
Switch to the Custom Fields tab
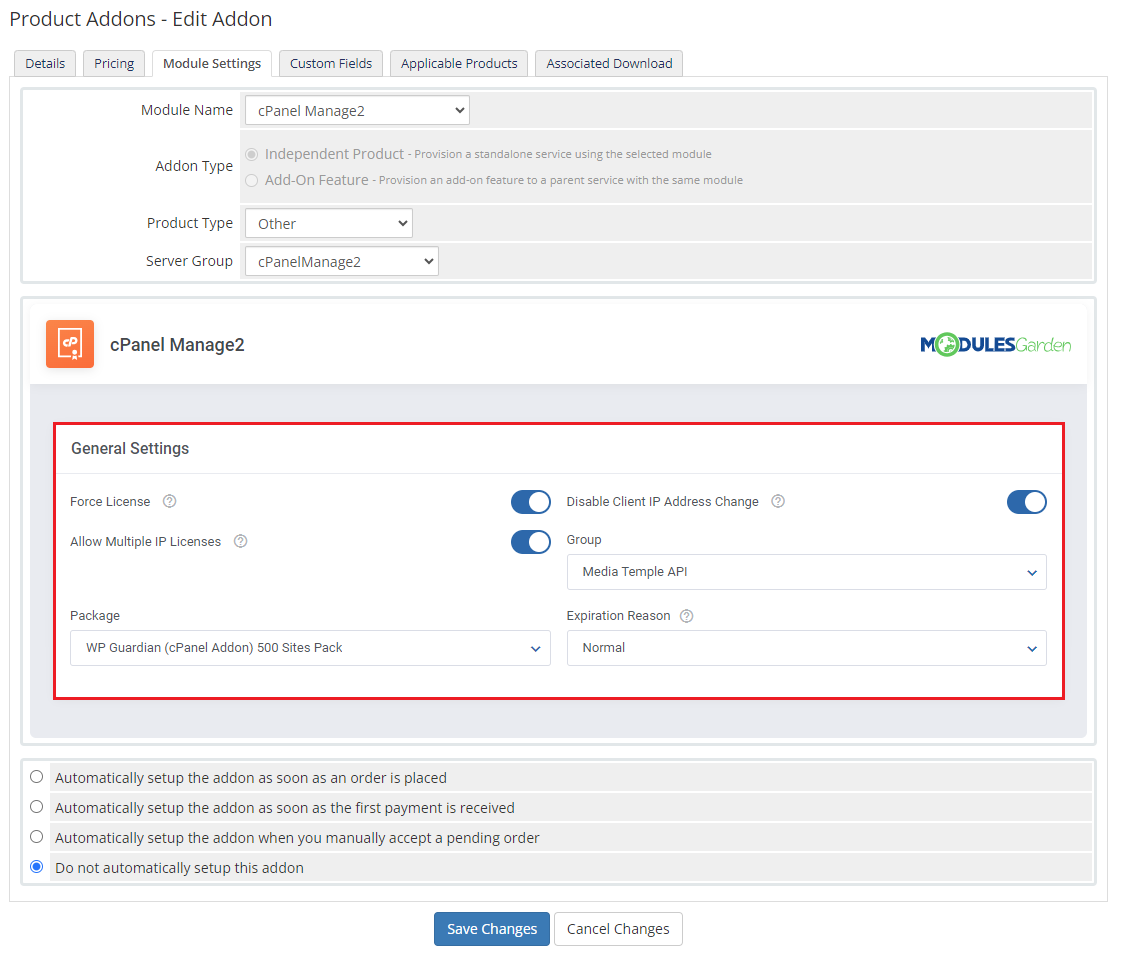[x=331, y=64]
